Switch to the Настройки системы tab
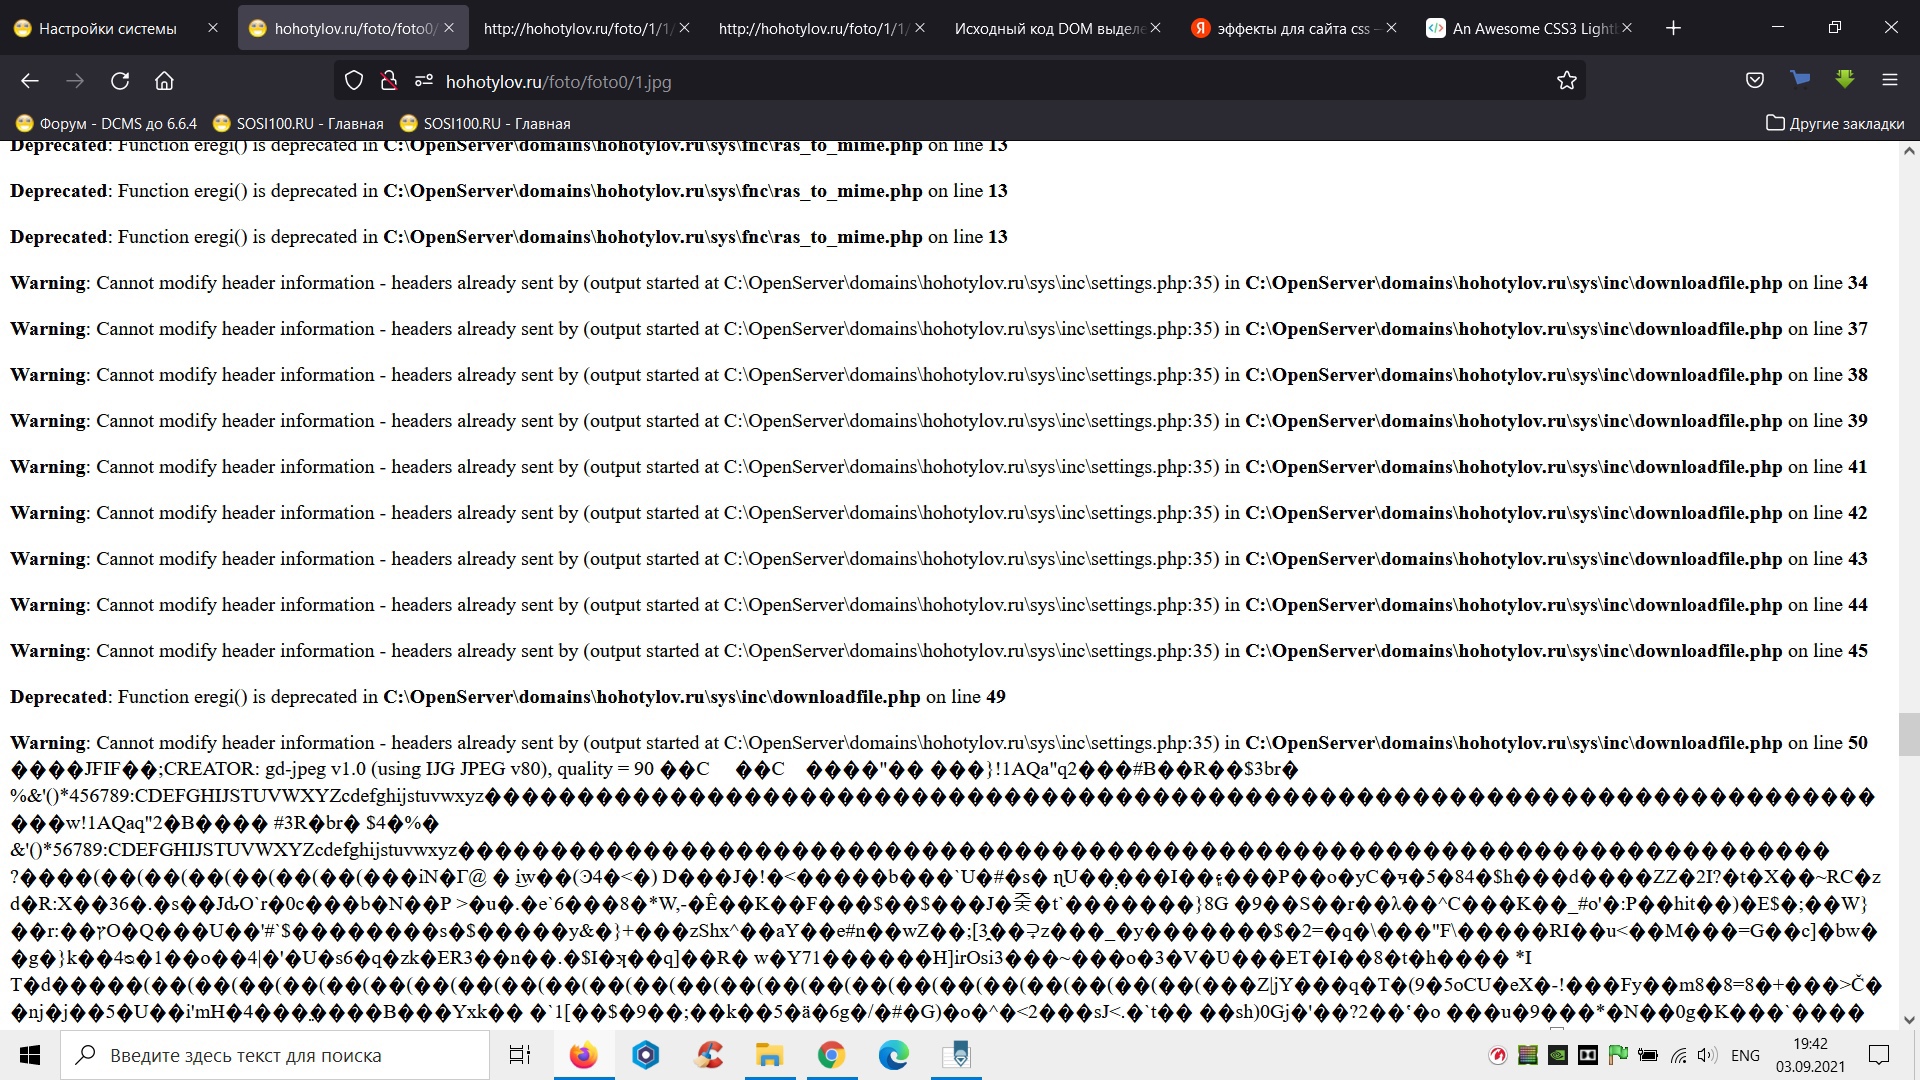Viewport: 1920px width, 1080px height. tap(107, 28)
